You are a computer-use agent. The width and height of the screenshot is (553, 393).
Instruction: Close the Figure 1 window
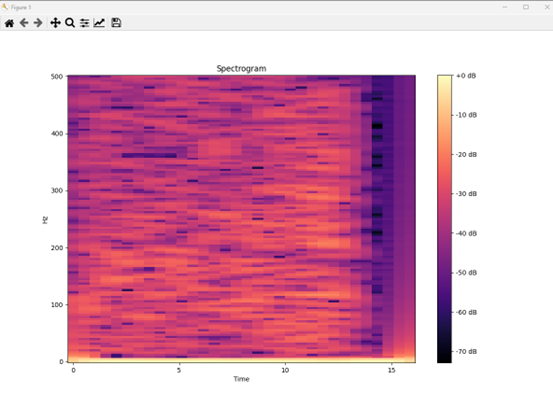pyautogui.click(x=547, y=7)
